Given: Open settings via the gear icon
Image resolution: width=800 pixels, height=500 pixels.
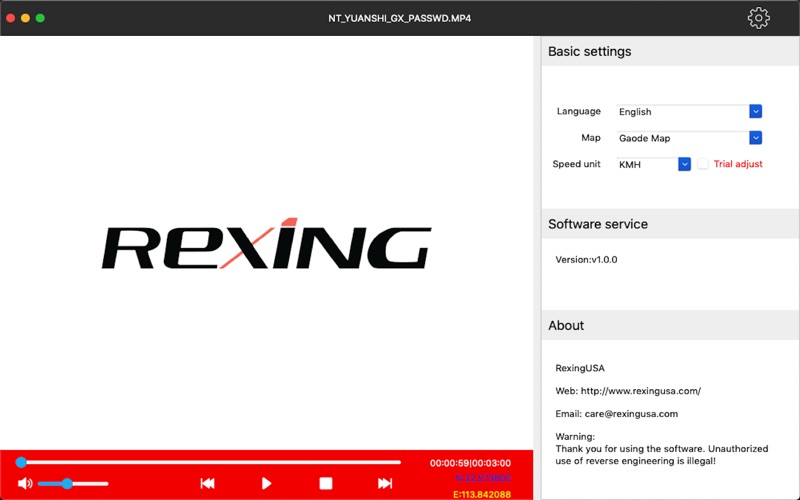Looking at the screenshot, I should (x=758, y=18).
